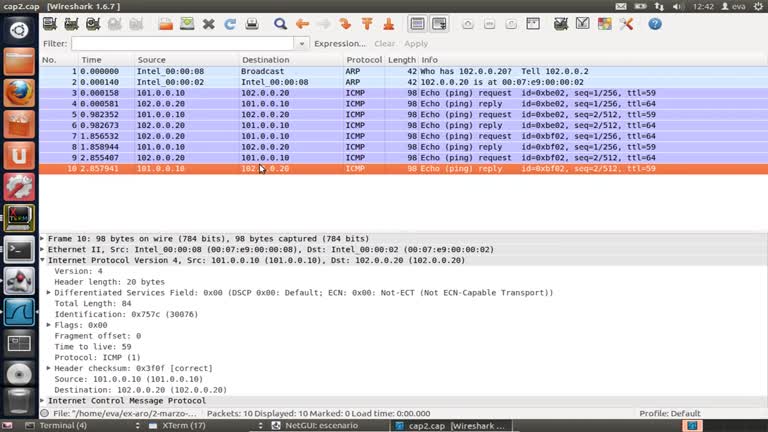768x432 pixels.
Task: Restart the running capture
Action: (x=136, y=24)
